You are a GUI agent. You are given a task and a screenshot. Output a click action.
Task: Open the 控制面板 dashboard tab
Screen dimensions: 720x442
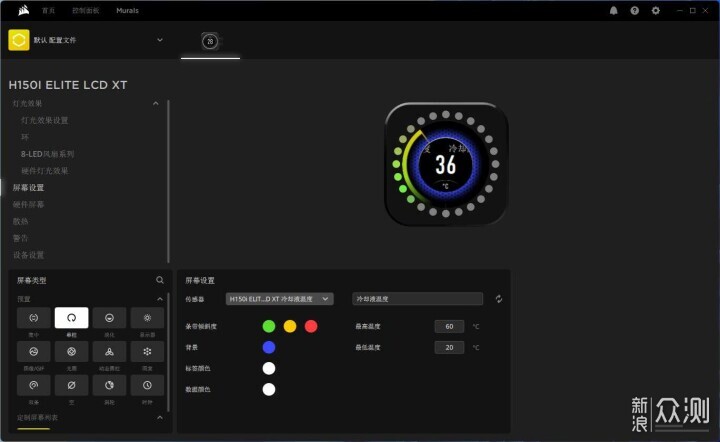pos(85,10)
